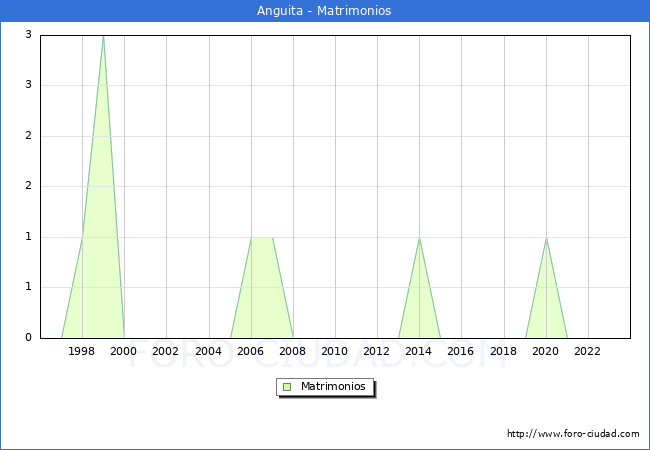Select the 2004 x-axis label
Viewport: 650px width, 450px height.
(208, 351)
